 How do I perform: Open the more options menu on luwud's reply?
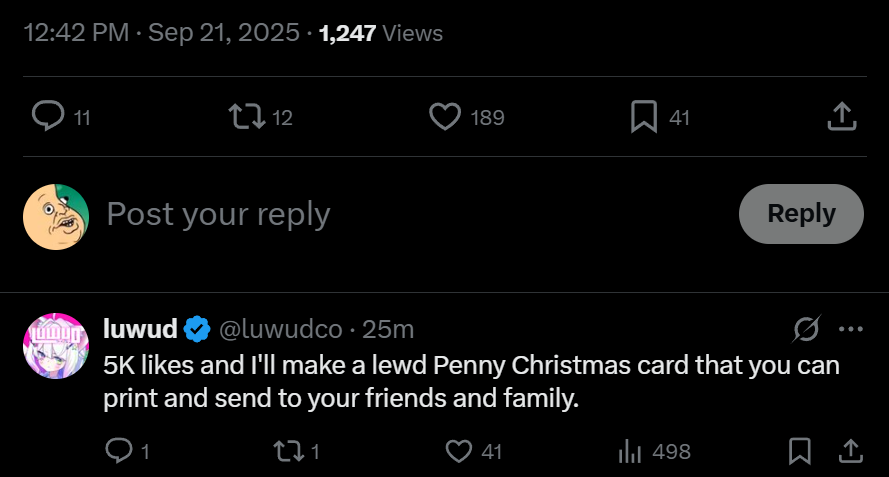pos(850,328)
